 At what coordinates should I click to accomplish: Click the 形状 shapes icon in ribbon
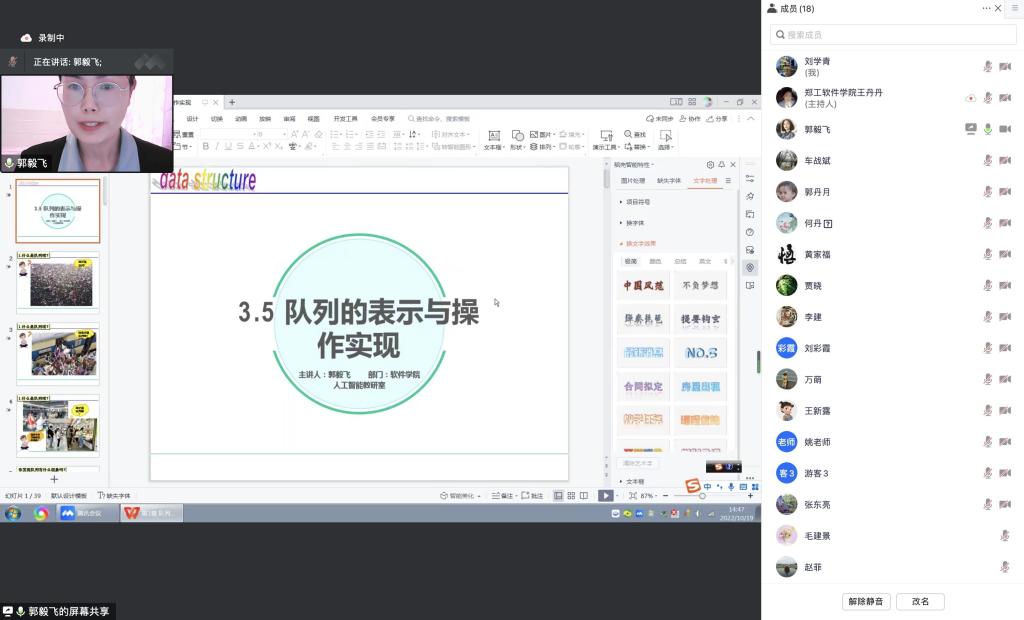coord(517,140)
